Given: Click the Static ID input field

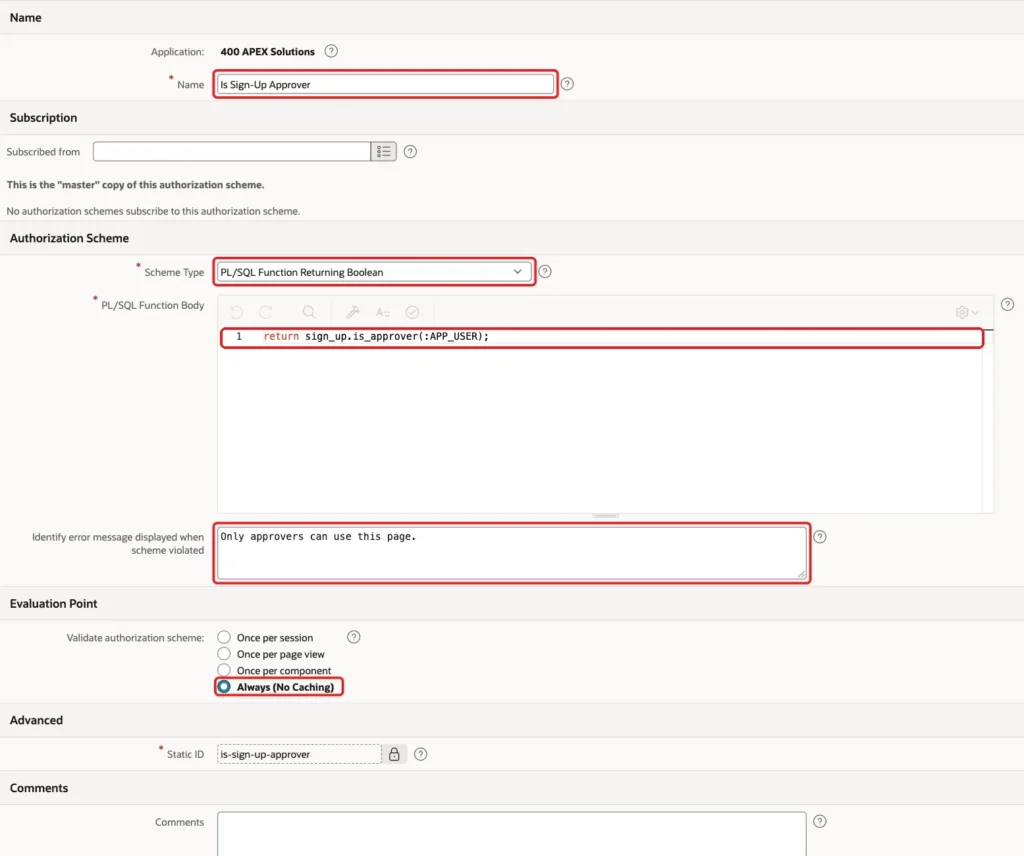Looking at the screenshot, I should coord(299,754).
